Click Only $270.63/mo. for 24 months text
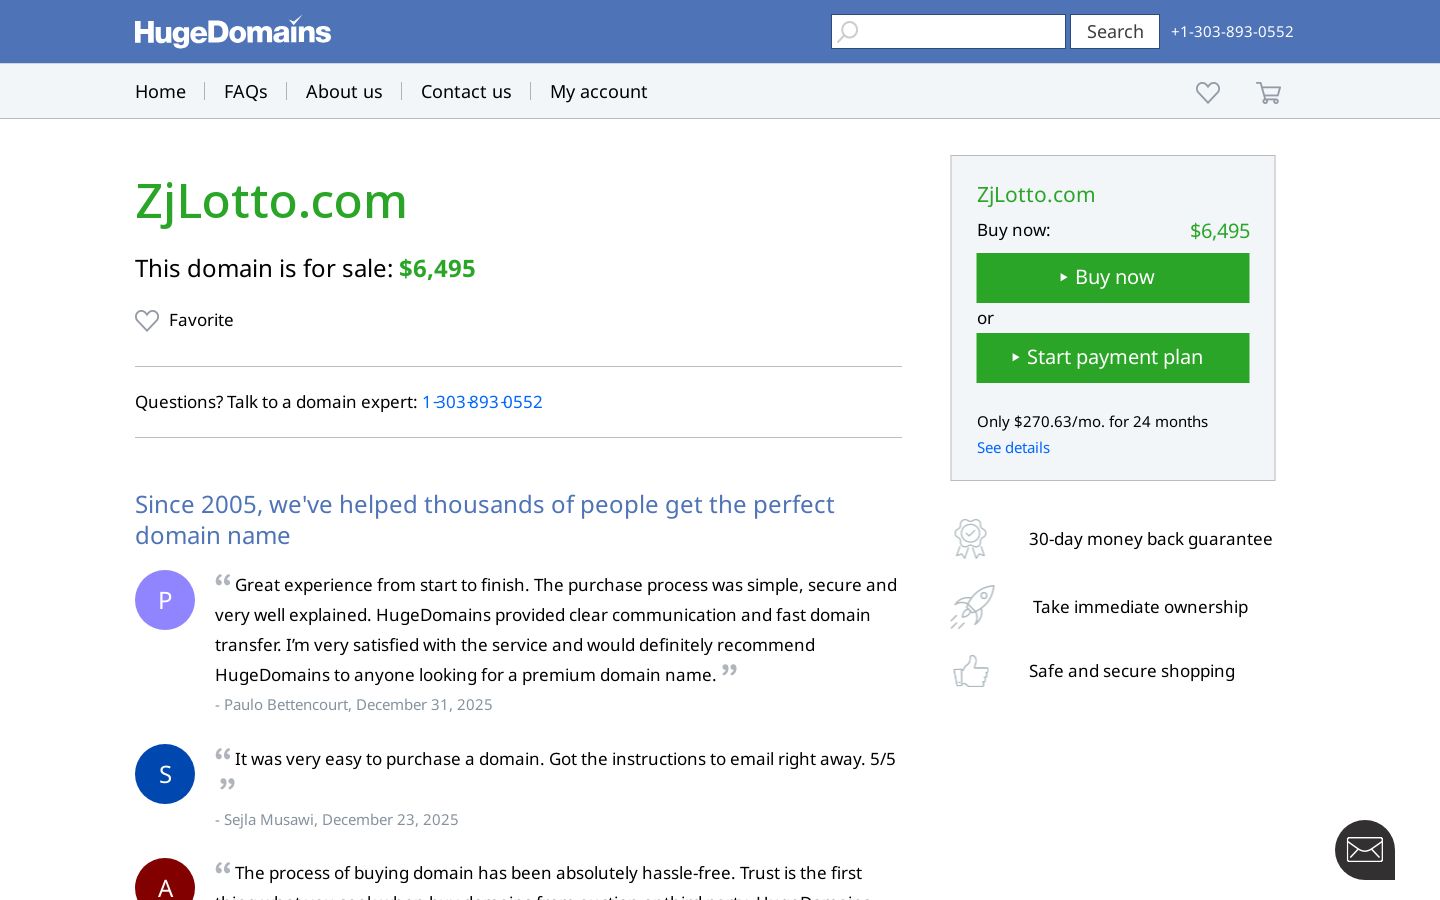This screenshot has height=900, width=1440. [1092, 421]
